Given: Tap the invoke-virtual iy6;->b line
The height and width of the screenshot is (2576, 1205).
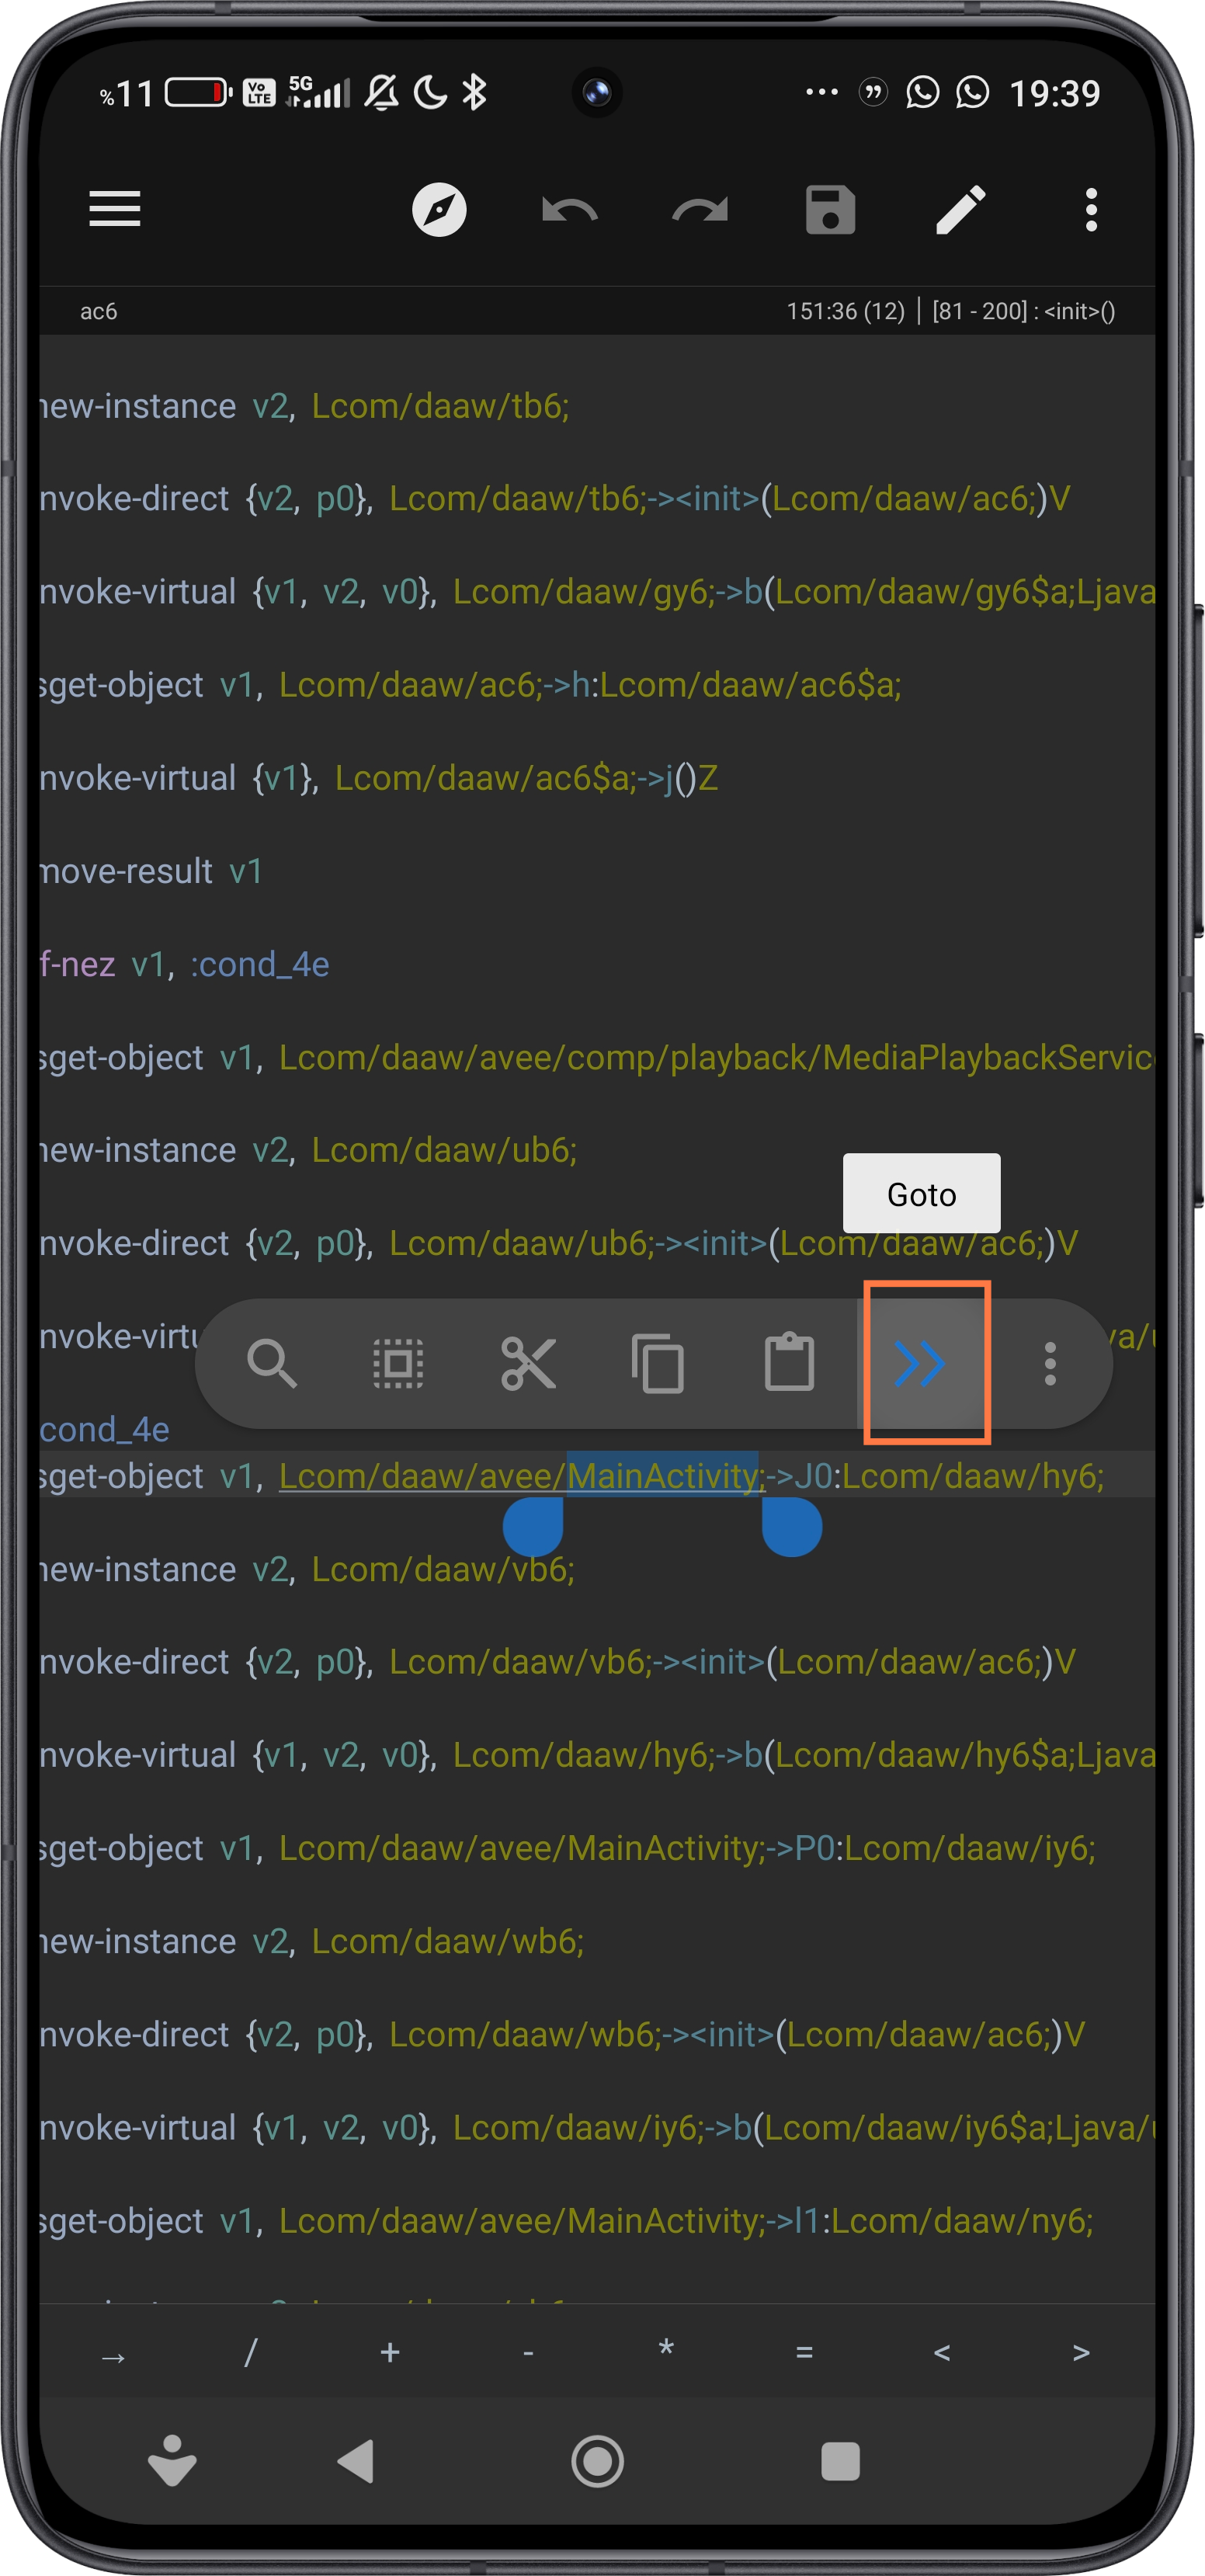Looking at the screenshot, I should pyautogui.click(x=597, y=2127).
